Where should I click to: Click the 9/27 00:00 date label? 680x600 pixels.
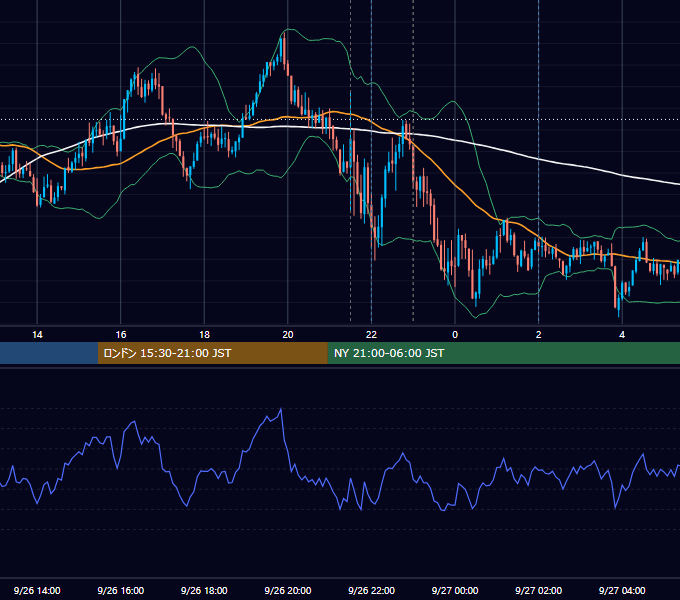coord(455,590)
